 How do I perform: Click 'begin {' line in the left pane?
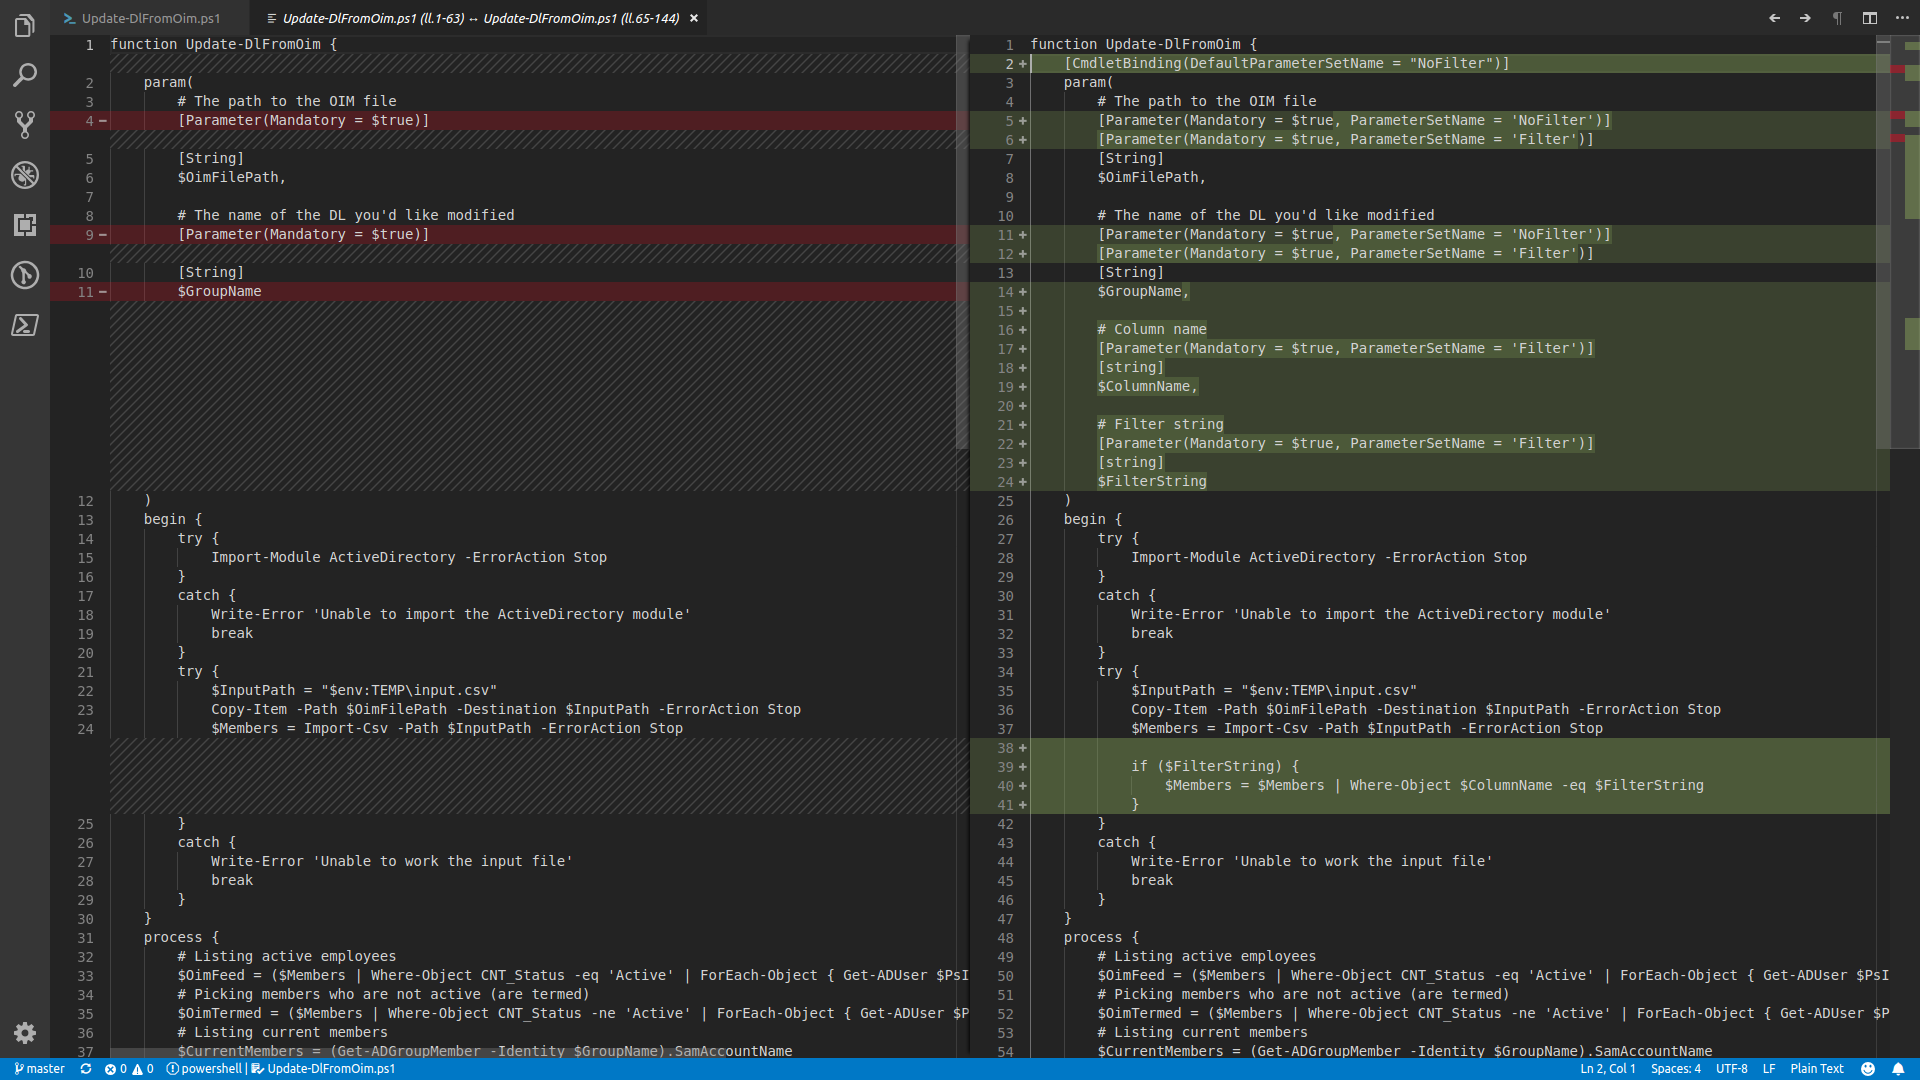[x=173, y=519]
